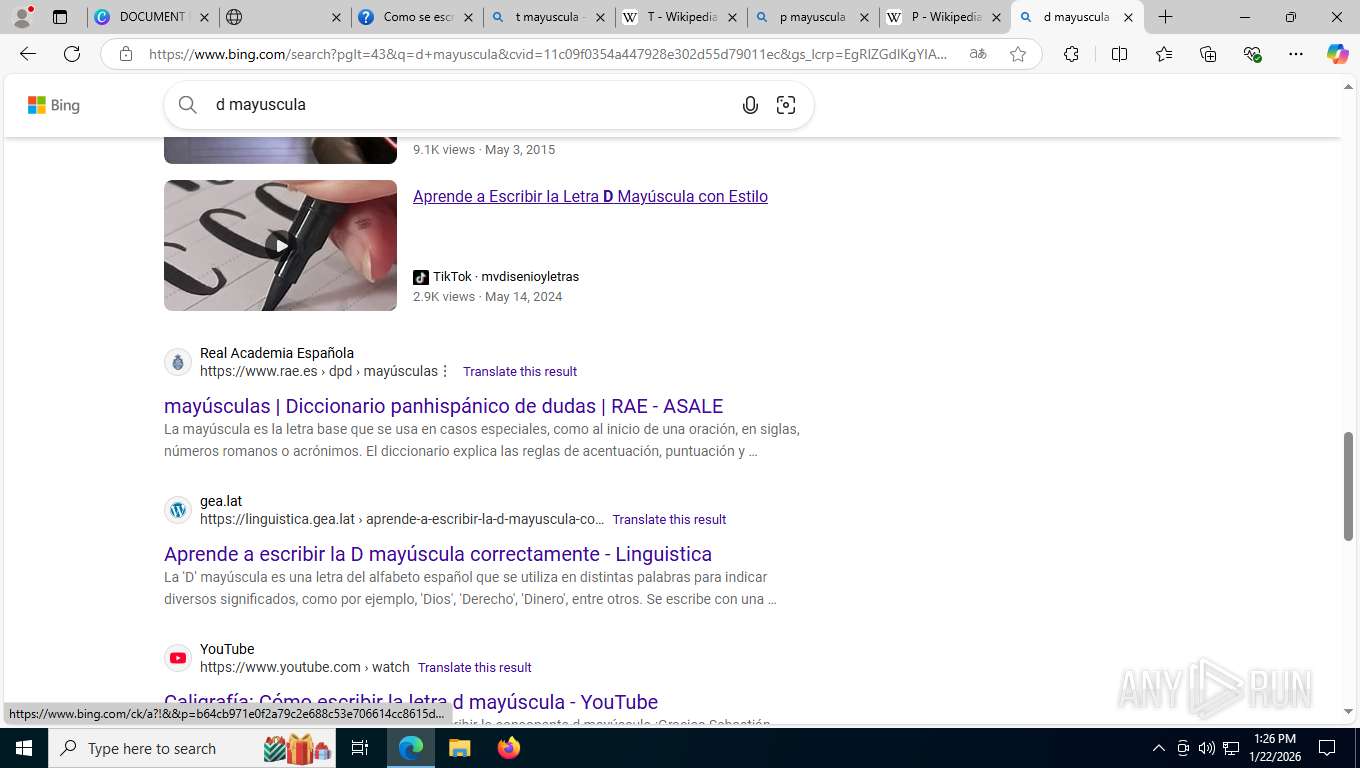Open Browser essentials heart icon
The height and width of the screenshot is (768, 1360).
(1252, 54)
